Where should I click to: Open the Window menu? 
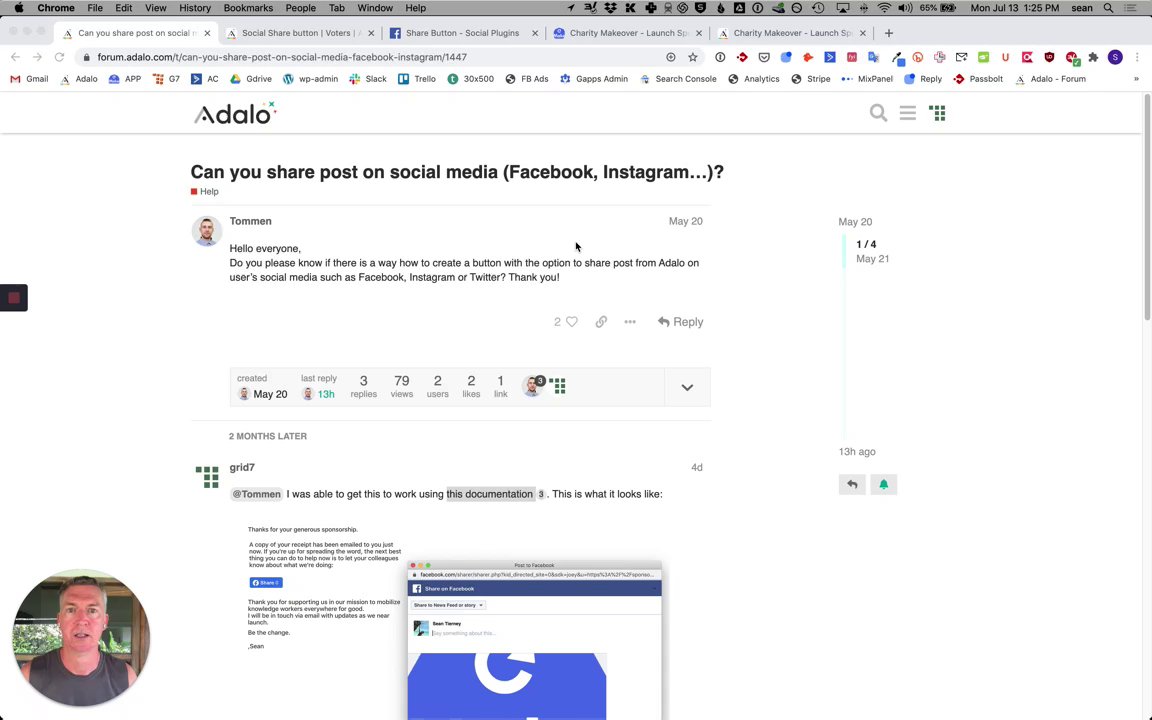(x=375, y=8)
